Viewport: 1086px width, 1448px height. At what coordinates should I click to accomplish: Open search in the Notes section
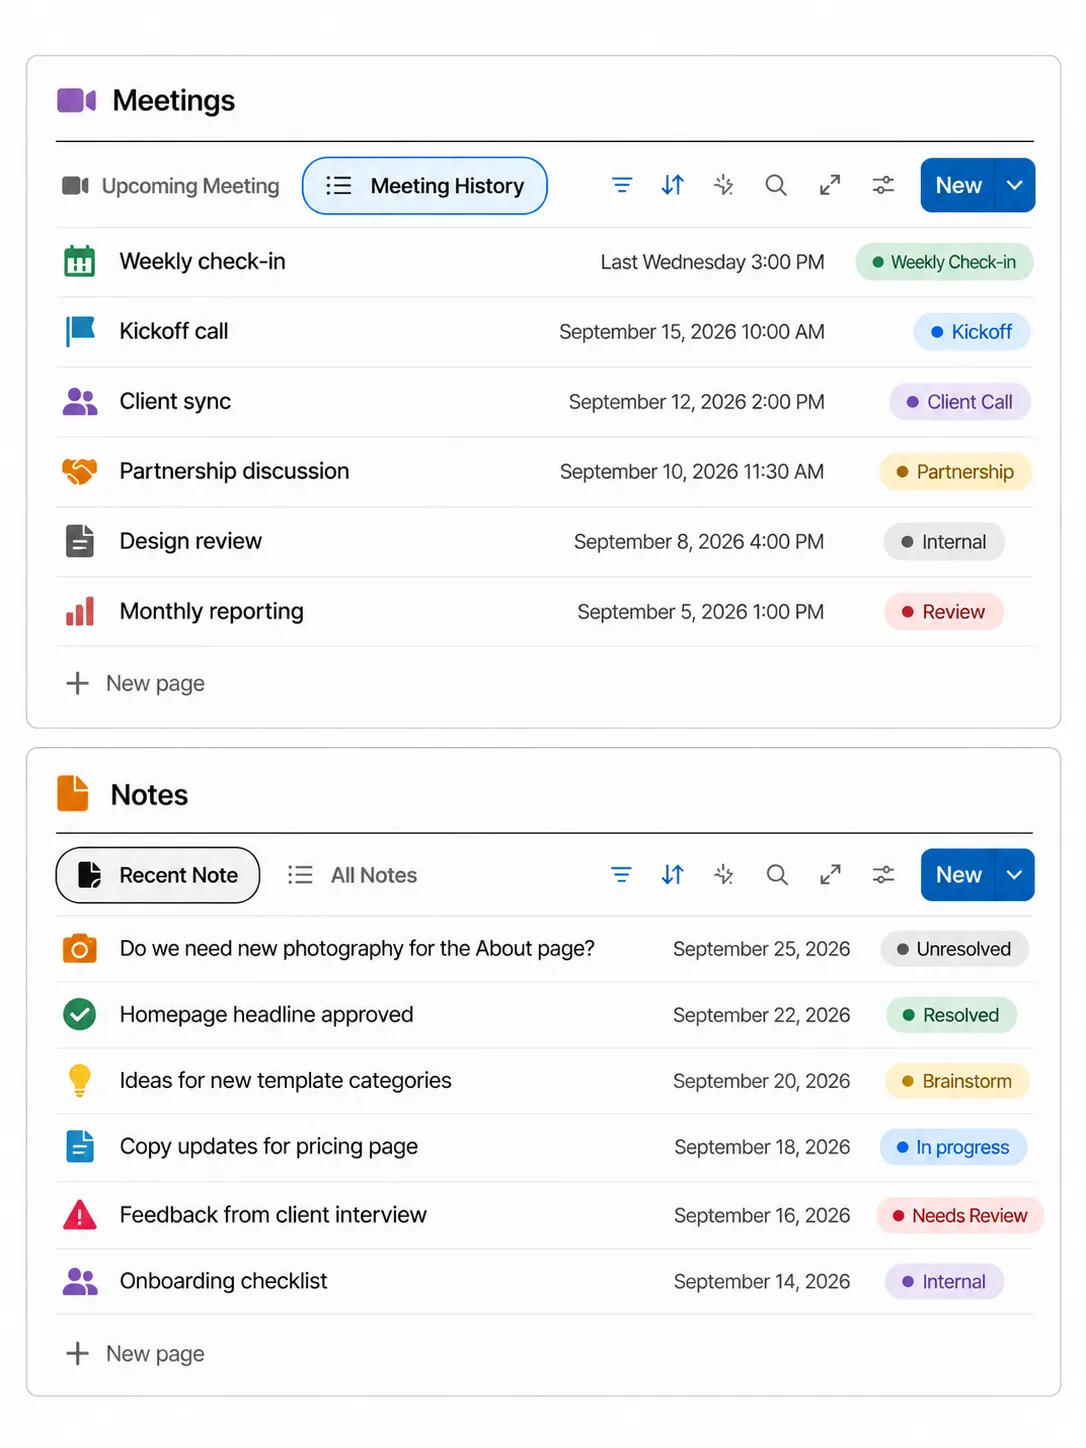click(777, 875)
